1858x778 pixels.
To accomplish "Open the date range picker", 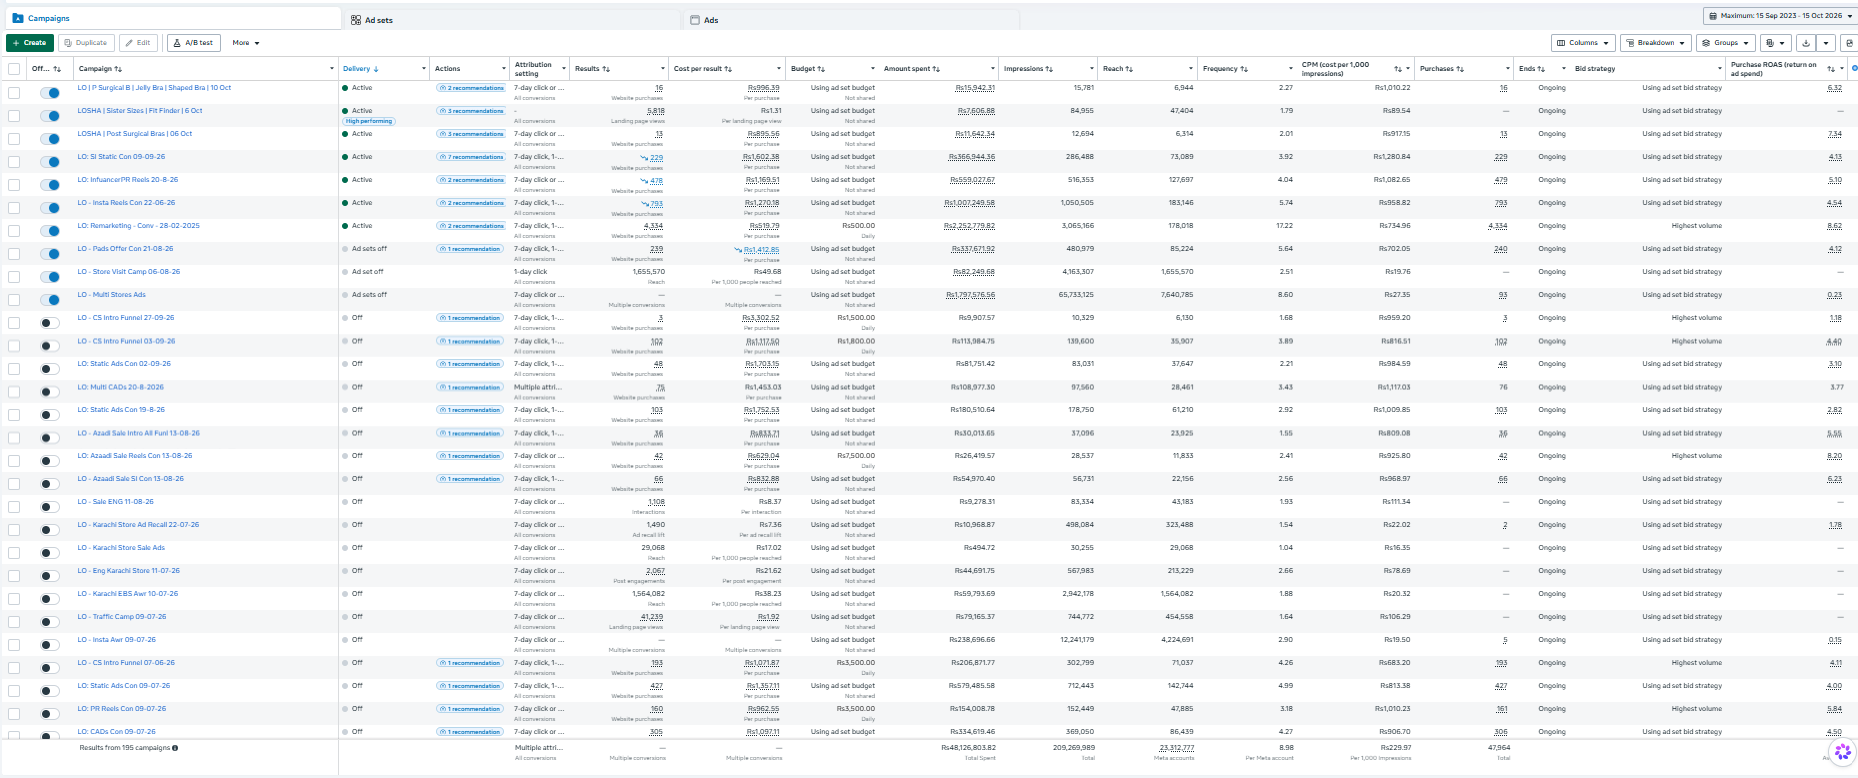I will coord(1779,16).
